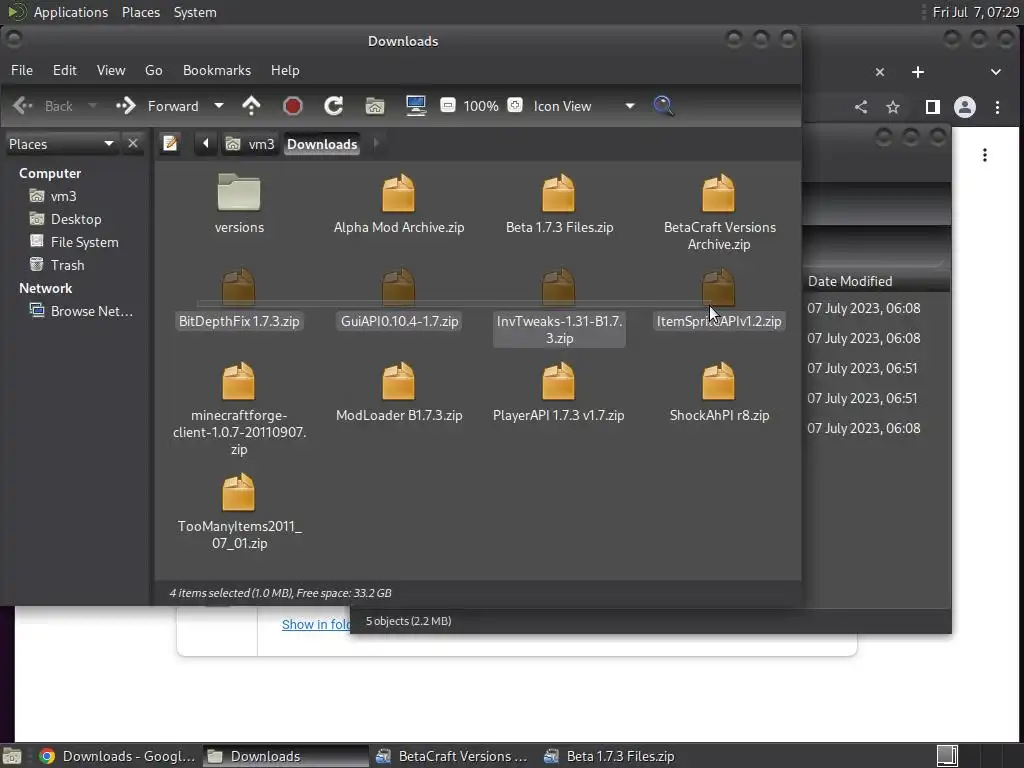Open Computer location from toolbar
This screenshot has height=768, width=1024.
[x=416, y=106]
